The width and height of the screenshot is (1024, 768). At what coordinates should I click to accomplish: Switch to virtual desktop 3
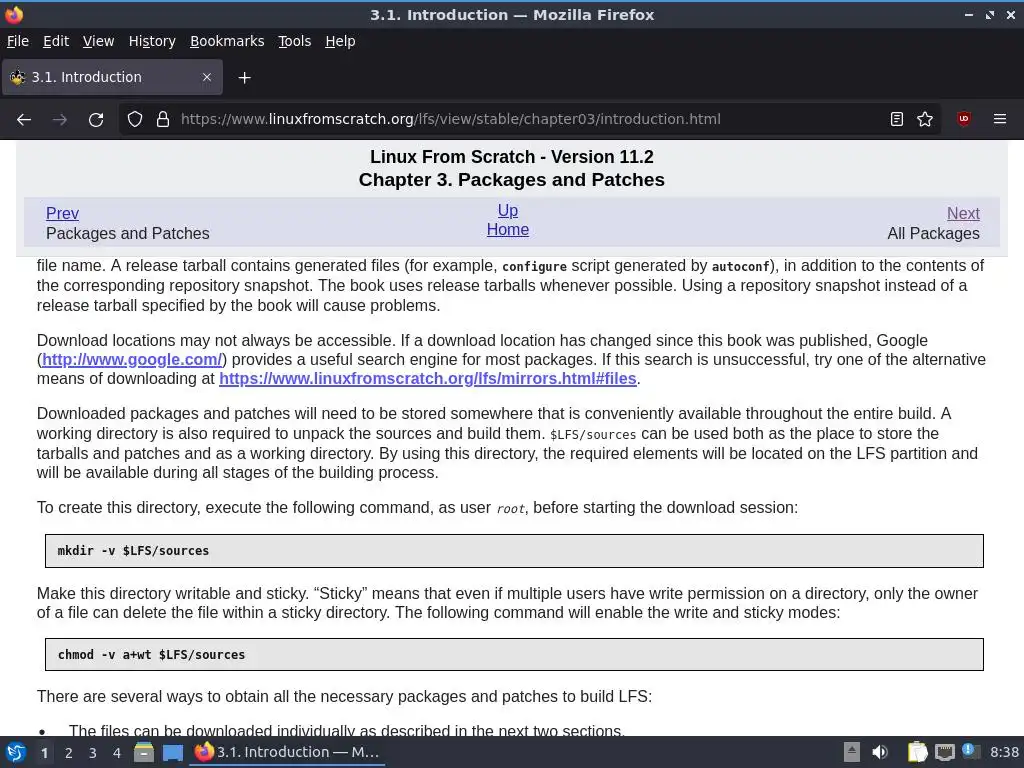click(x=93, y=753)
